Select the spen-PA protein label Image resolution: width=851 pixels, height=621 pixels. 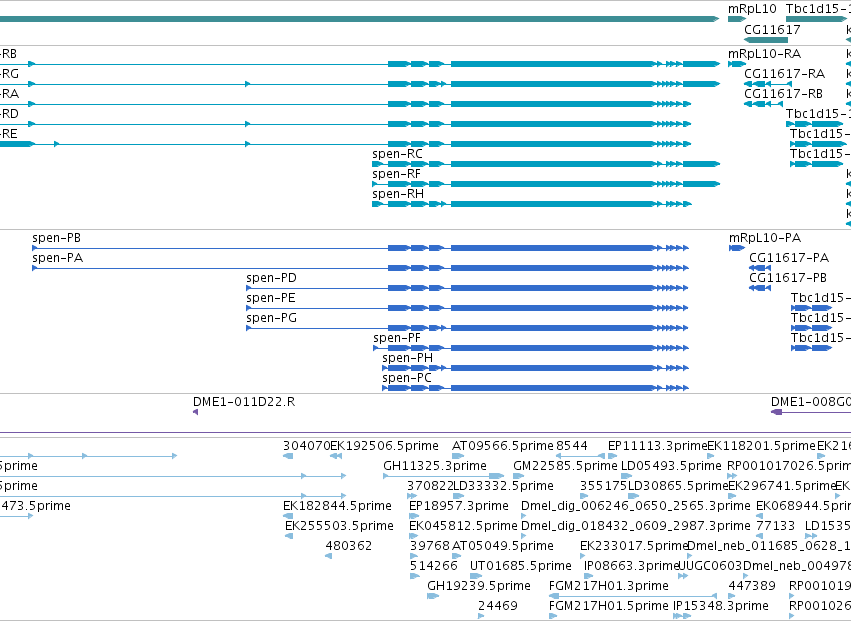coord(58,258)
